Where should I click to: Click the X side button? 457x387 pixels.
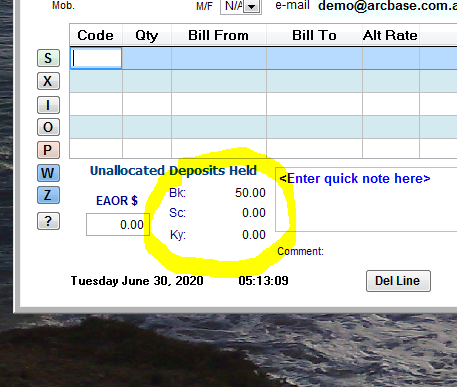pos(48,81)
